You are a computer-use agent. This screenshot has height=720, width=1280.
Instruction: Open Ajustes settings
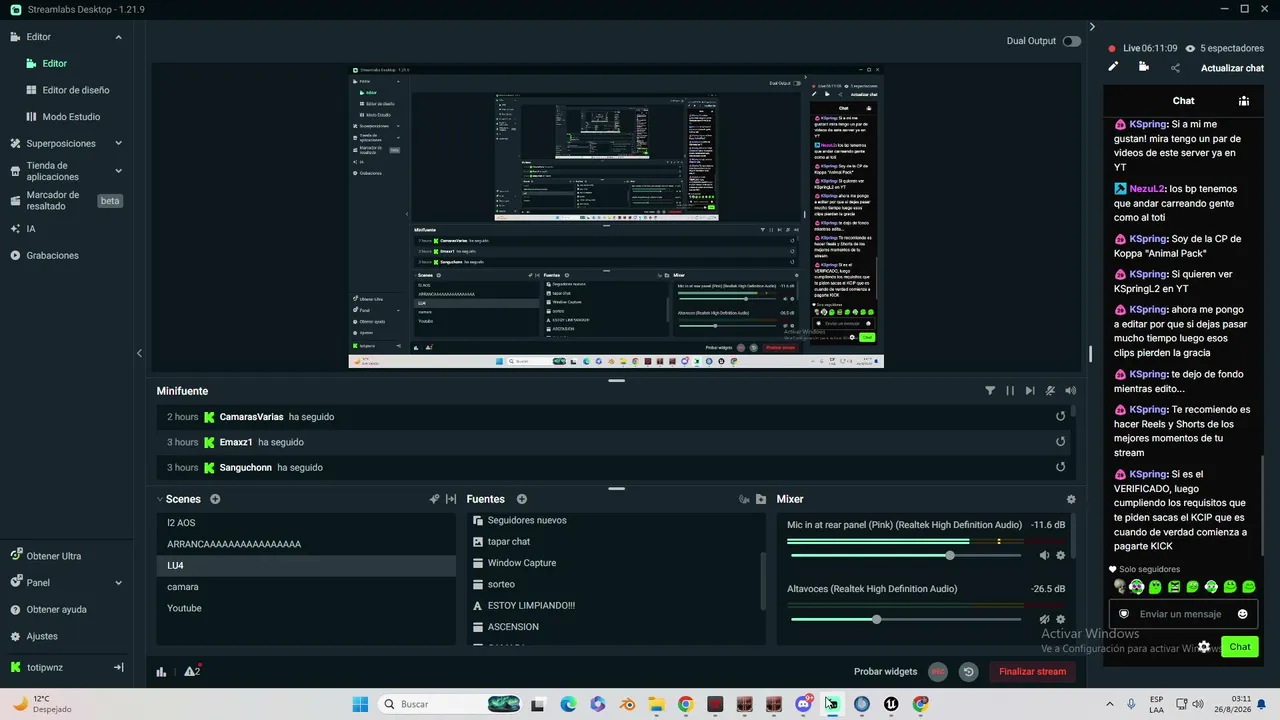pyautogui.click(x=42, y=636)
